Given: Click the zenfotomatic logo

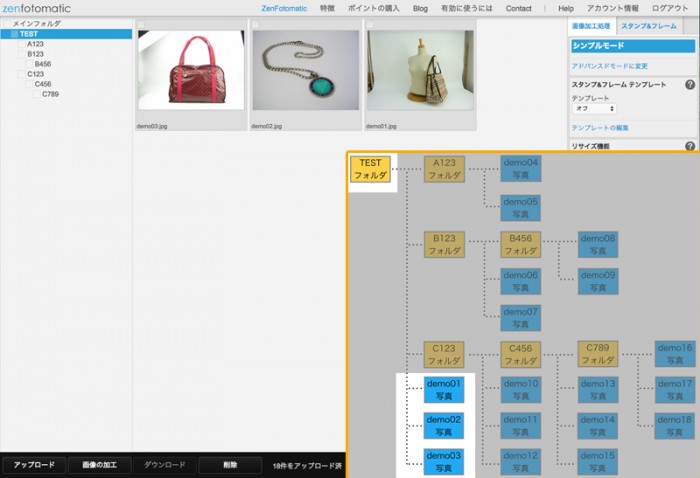Looking at the screenshot, I should 36,8.
